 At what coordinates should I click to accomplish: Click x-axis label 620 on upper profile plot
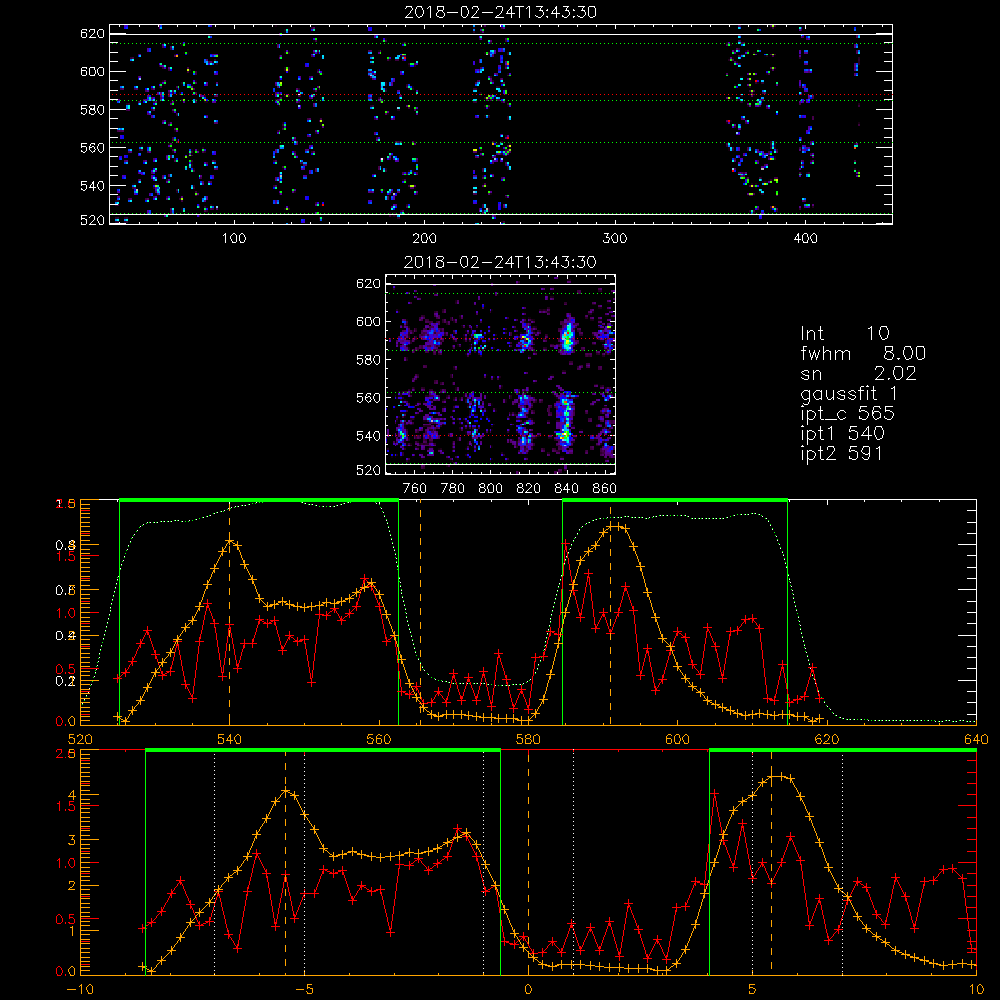click(x=827, y=739)
